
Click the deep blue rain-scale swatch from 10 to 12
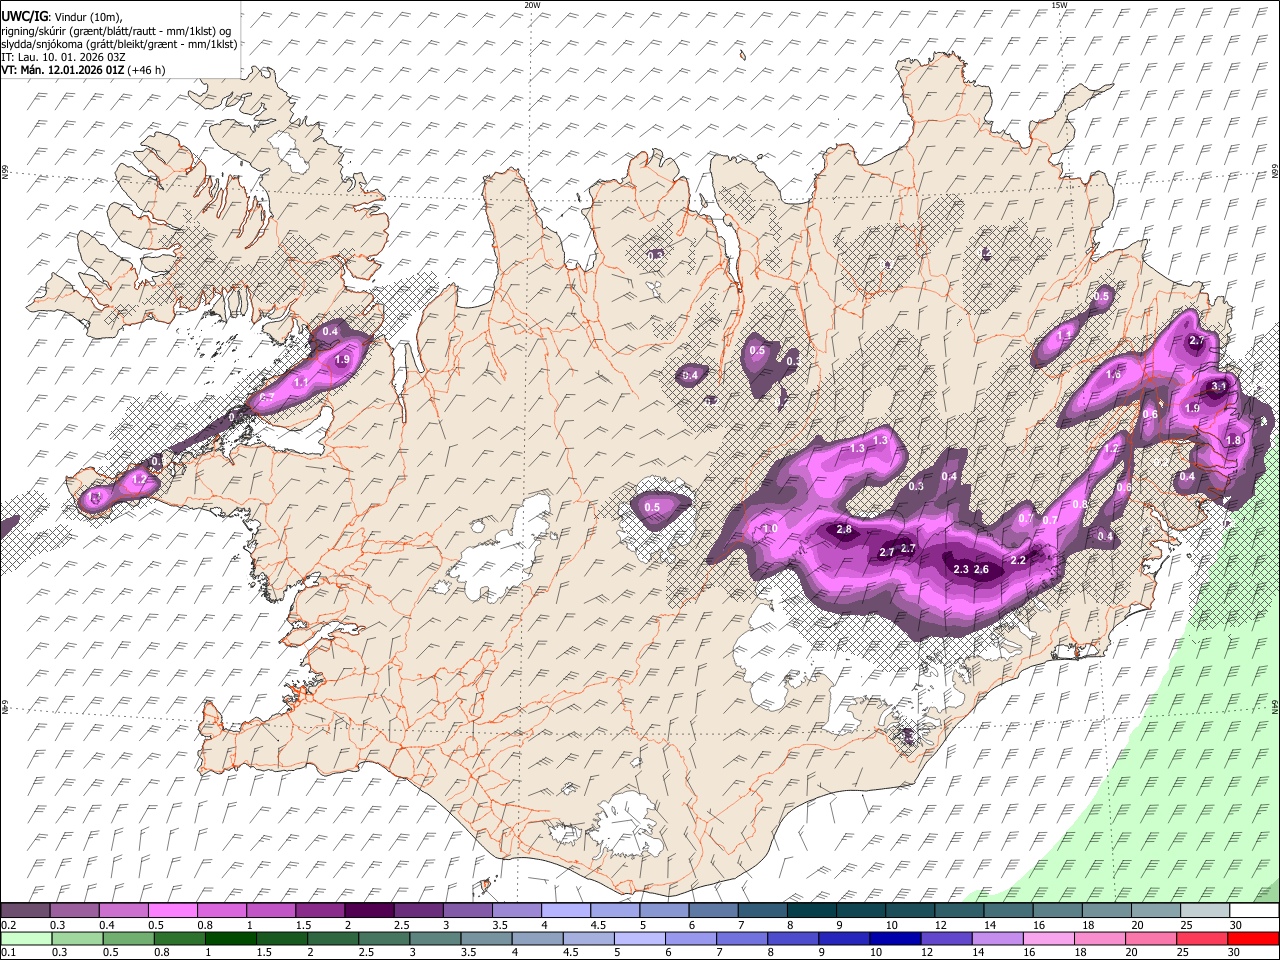click(x=895, y=938)
